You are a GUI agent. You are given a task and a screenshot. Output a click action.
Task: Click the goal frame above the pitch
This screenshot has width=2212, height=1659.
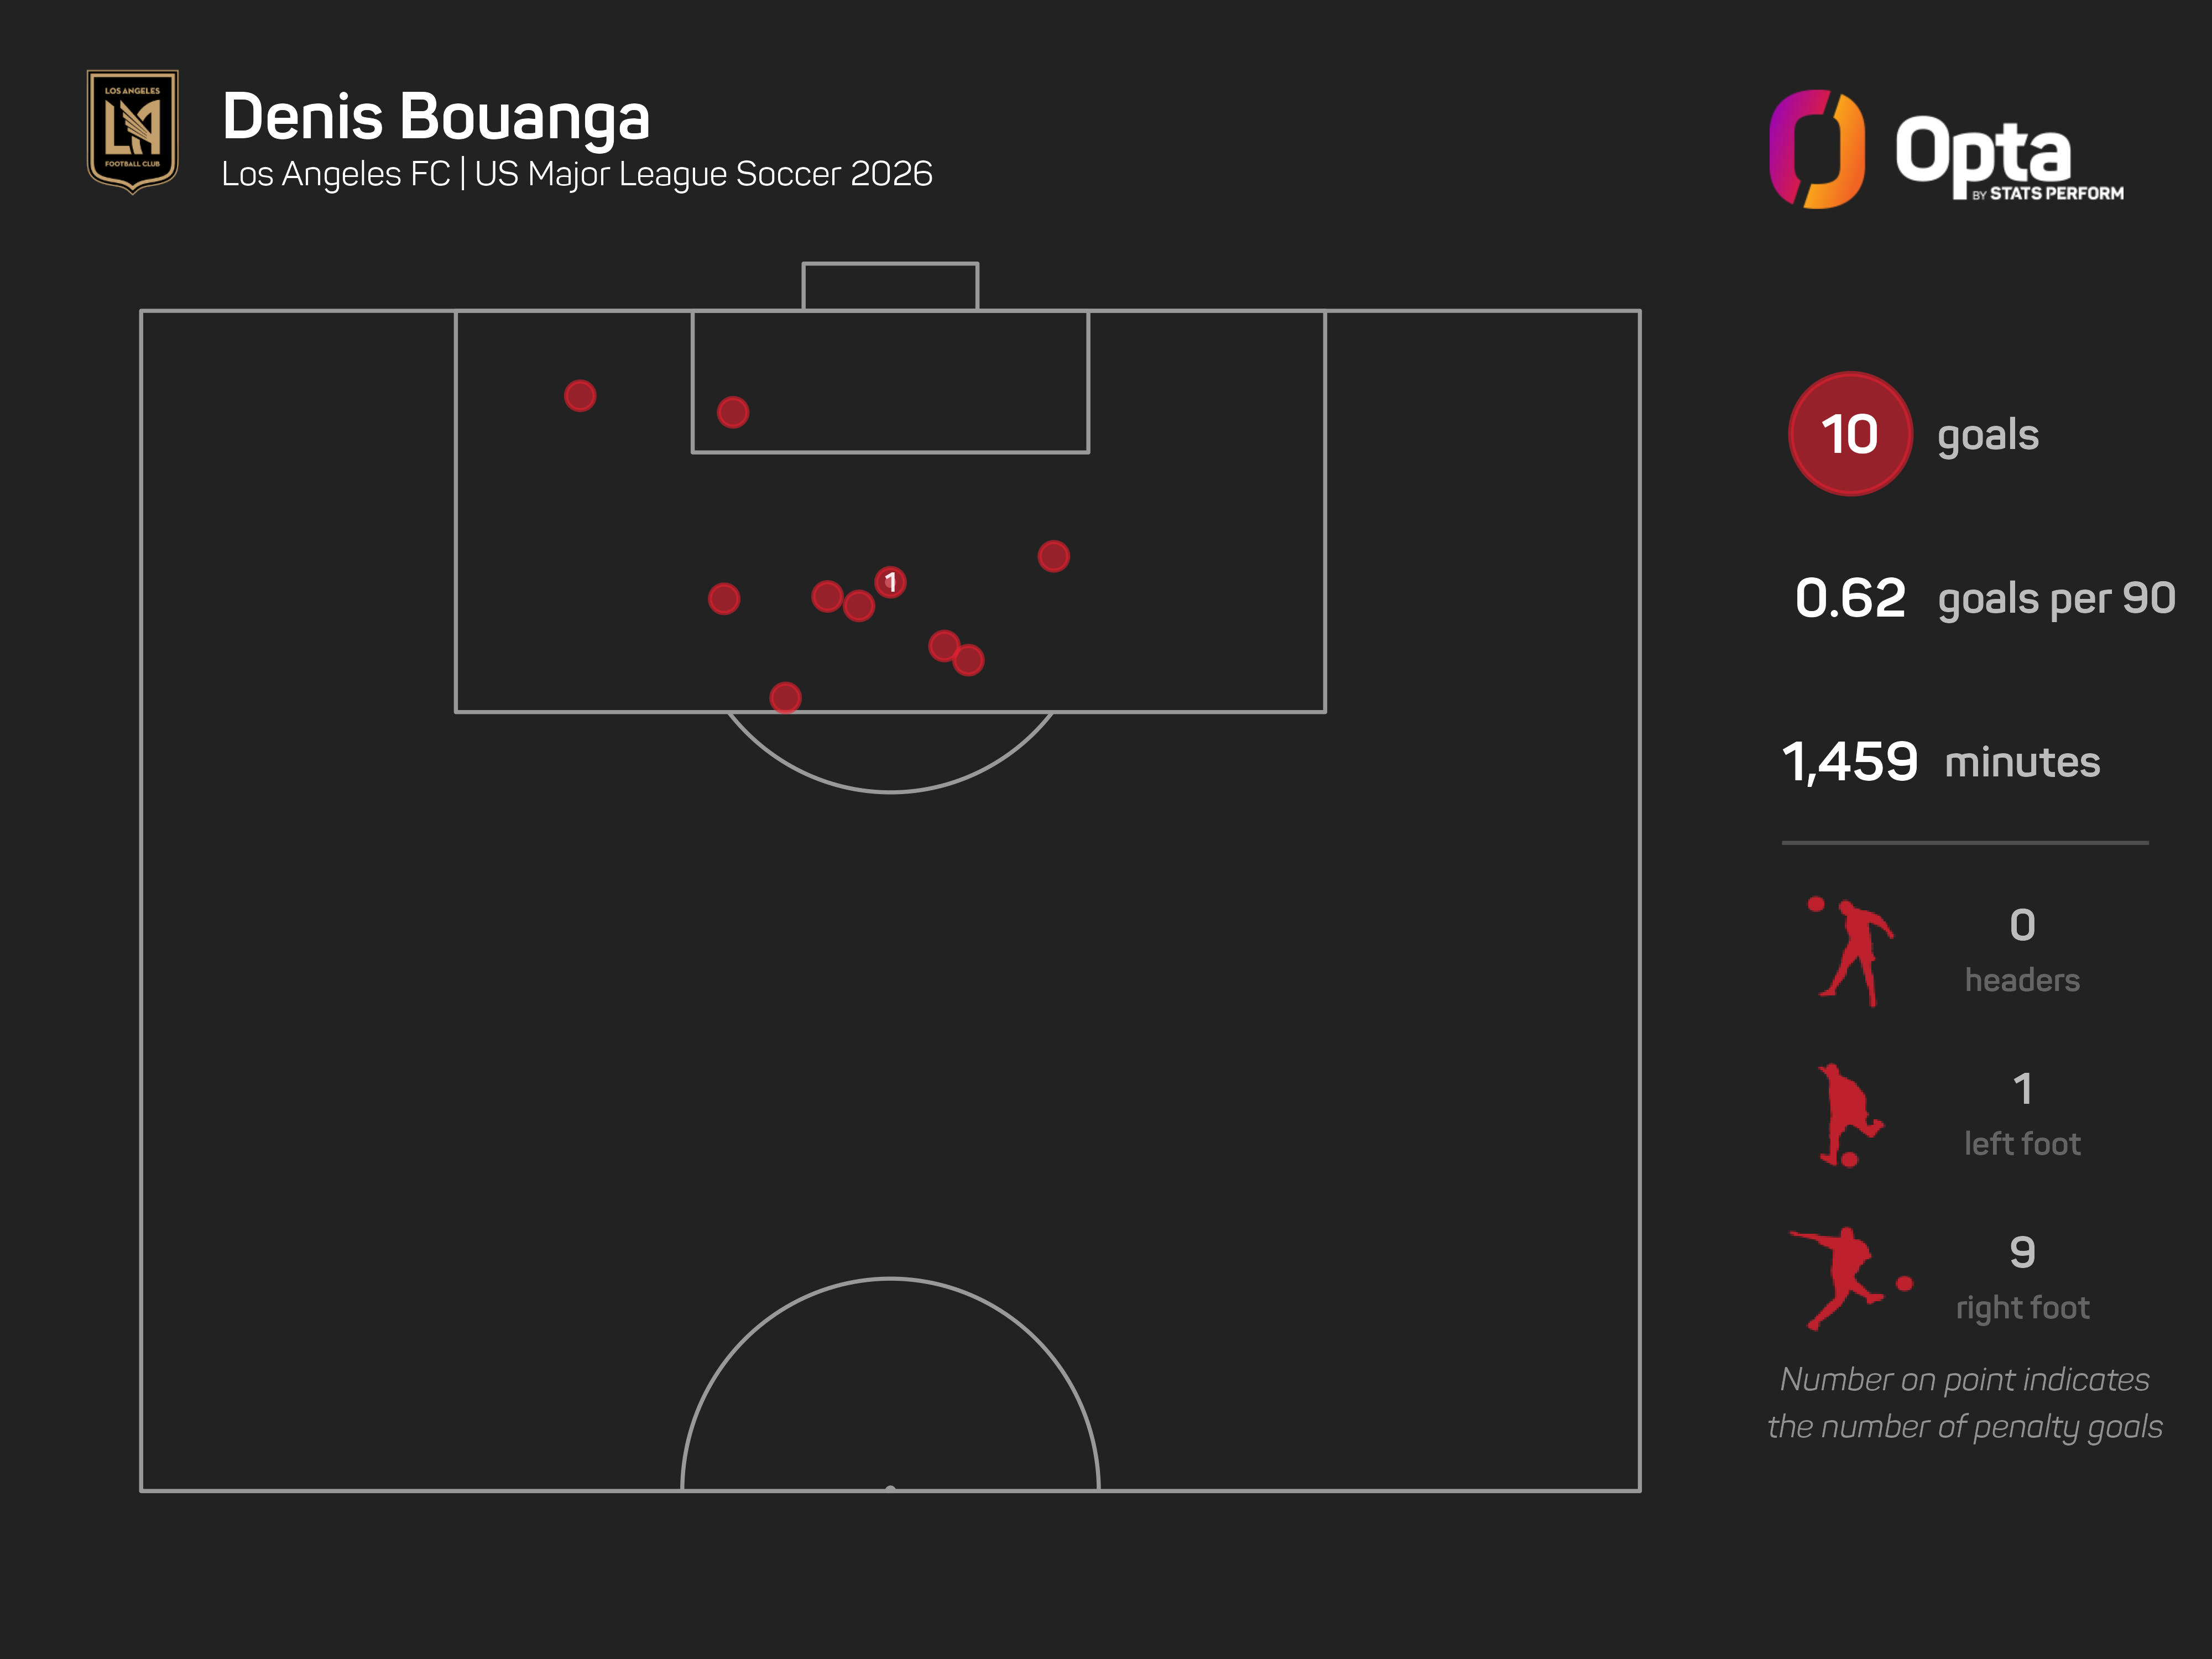coord(890,286)
